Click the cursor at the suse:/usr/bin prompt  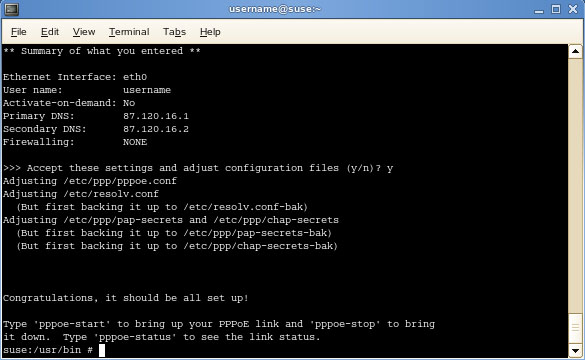click(102, 350)
